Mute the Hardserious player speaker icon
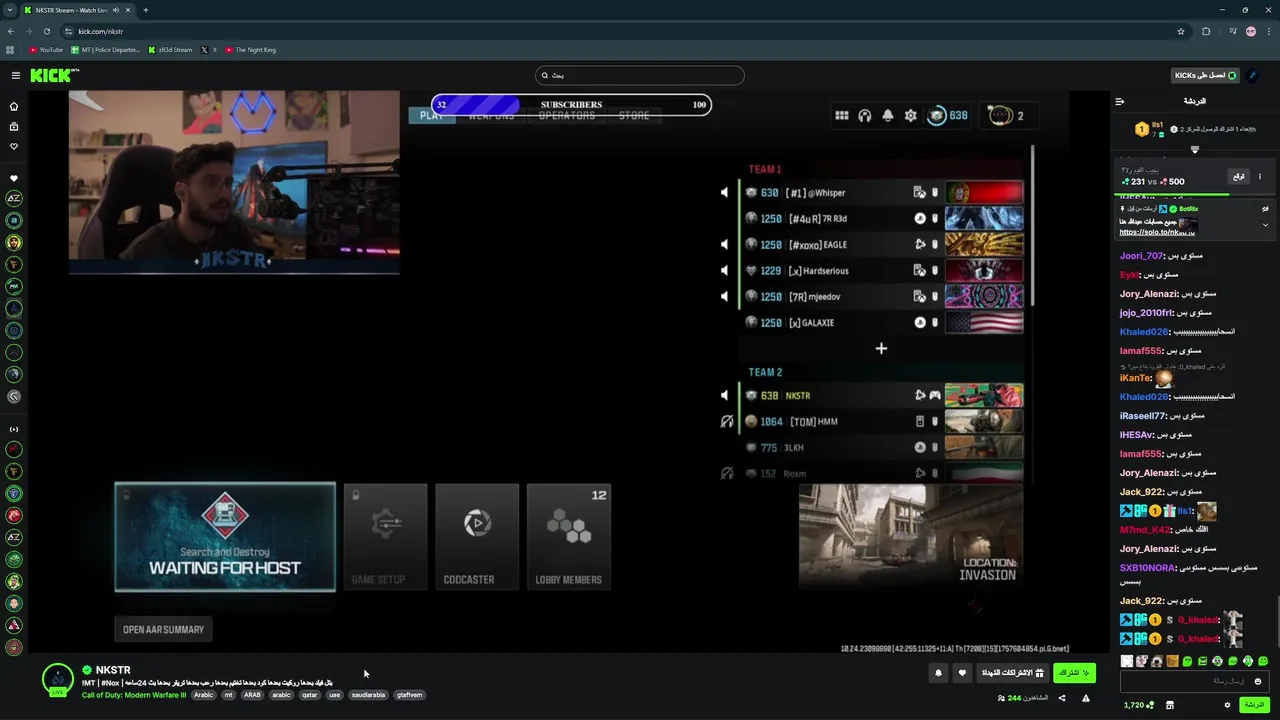 coord(725,270)
